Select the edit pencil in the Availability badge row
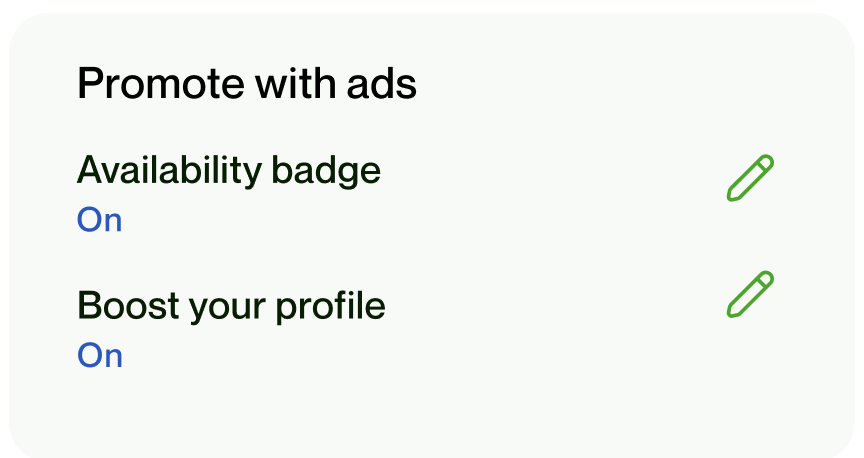The width and height of the screenshot is (864, 458). 750,178
